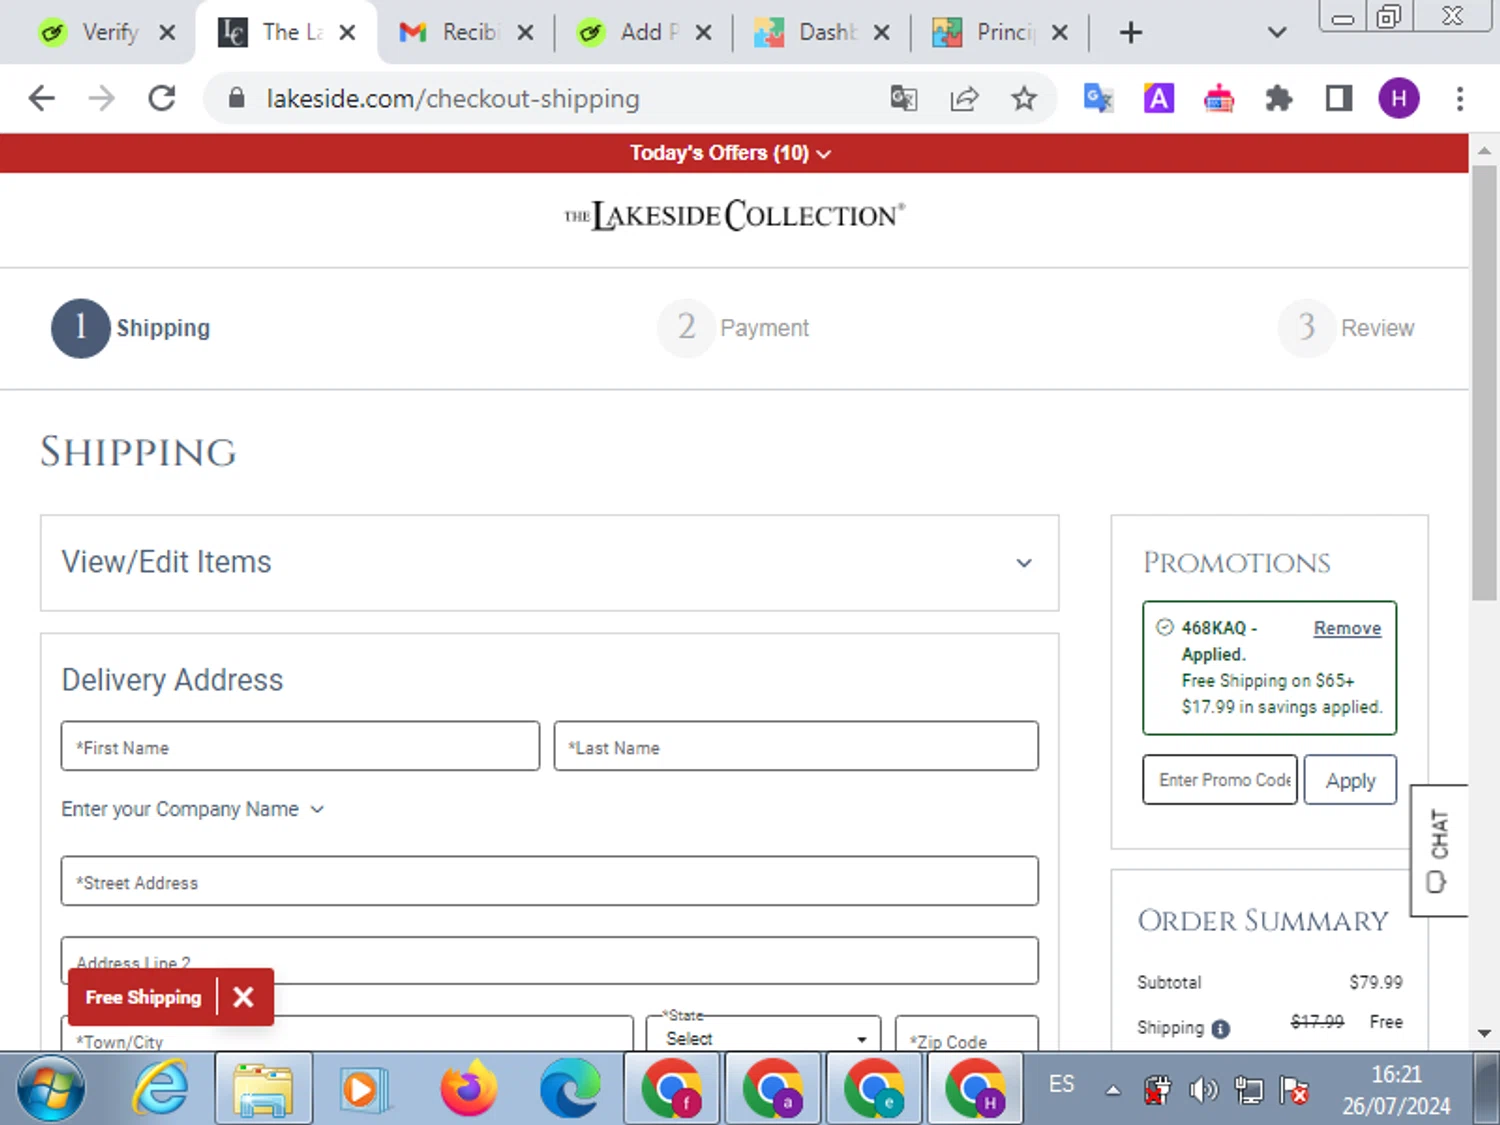Open Chrome's three-dot menu

(1460, 98)
